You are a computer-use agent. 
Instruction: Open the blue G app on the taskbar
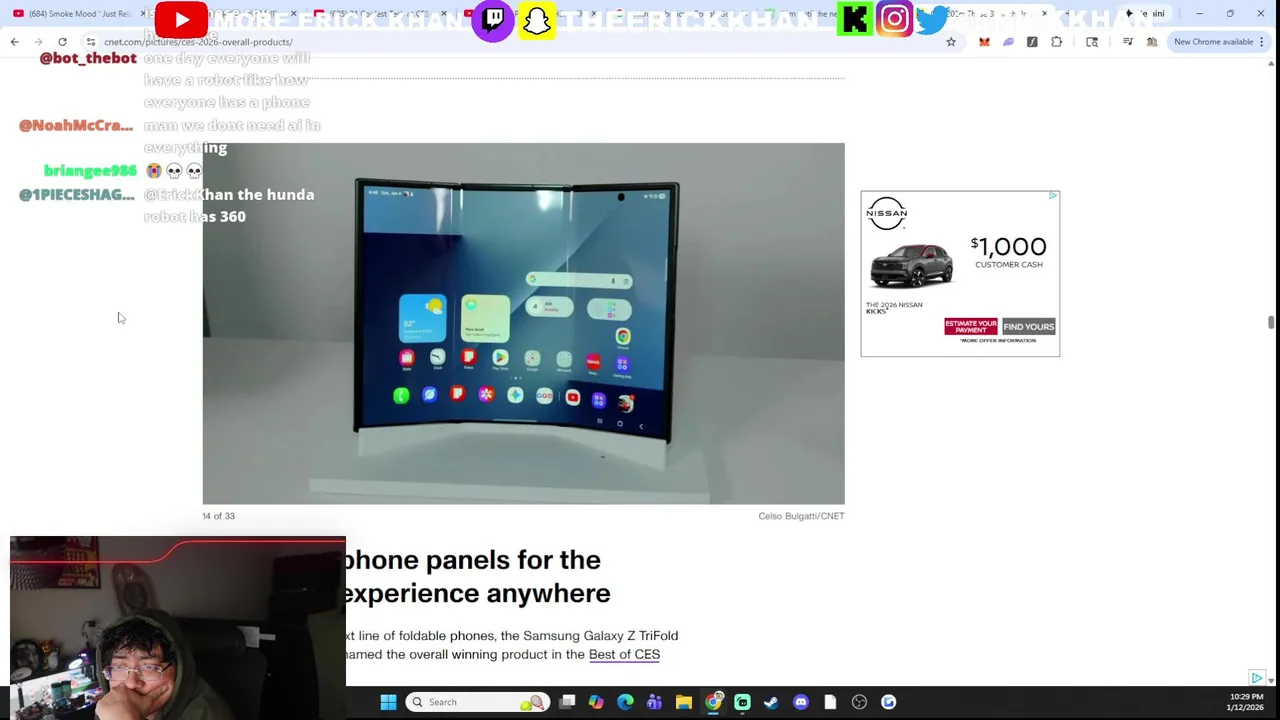point(888,702)
